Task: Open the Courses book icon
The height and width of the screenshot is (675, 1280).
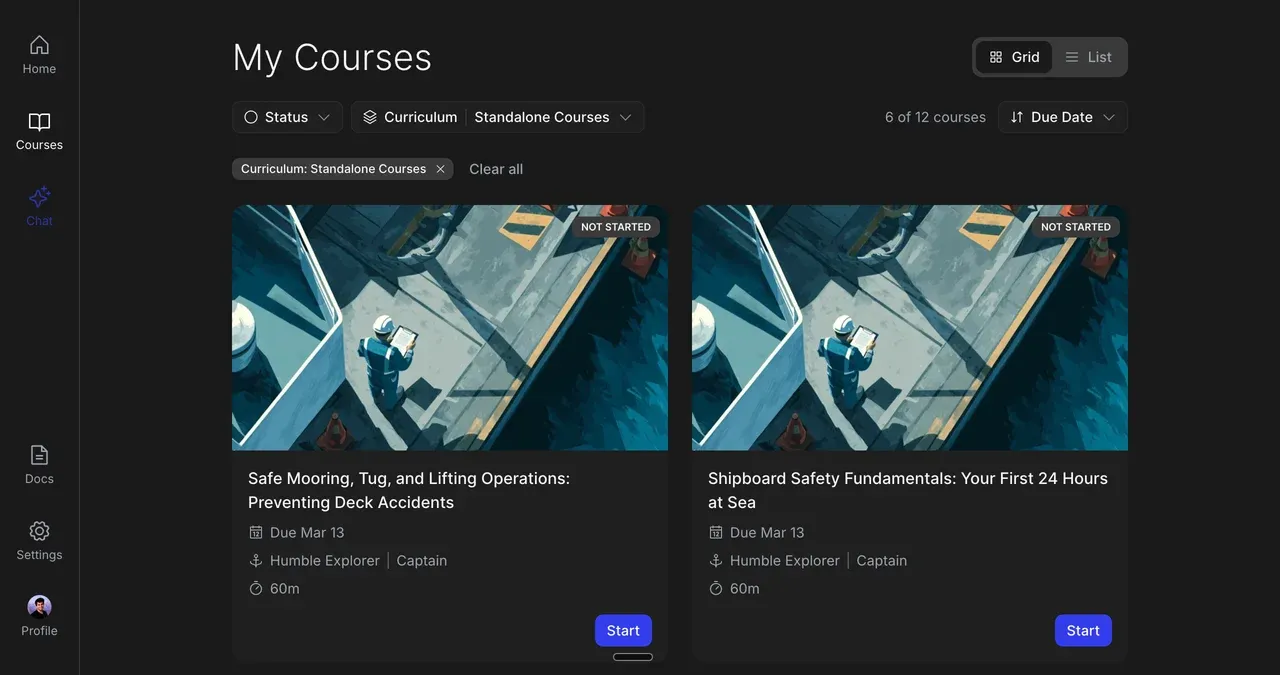Action: coord(39,122)
